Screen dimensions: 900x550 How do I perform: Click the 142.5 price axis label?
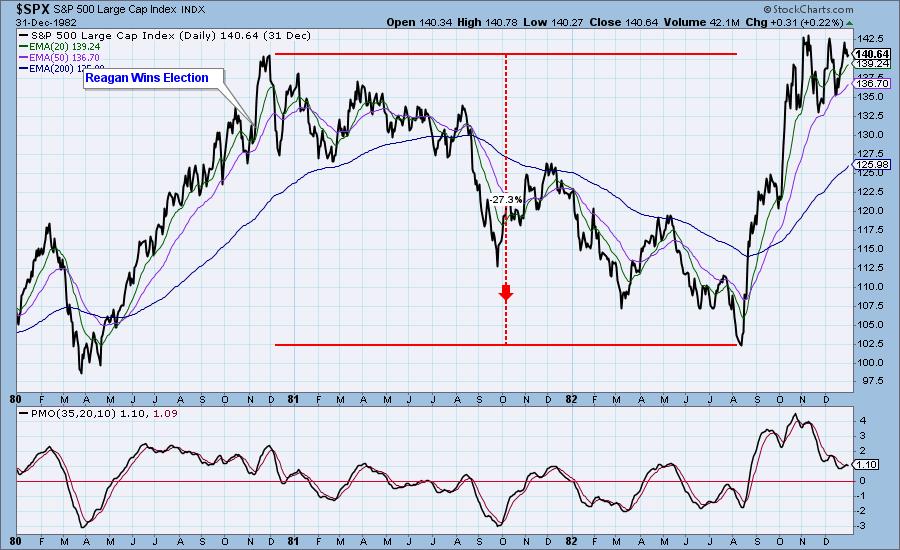[x=870, y=39]
